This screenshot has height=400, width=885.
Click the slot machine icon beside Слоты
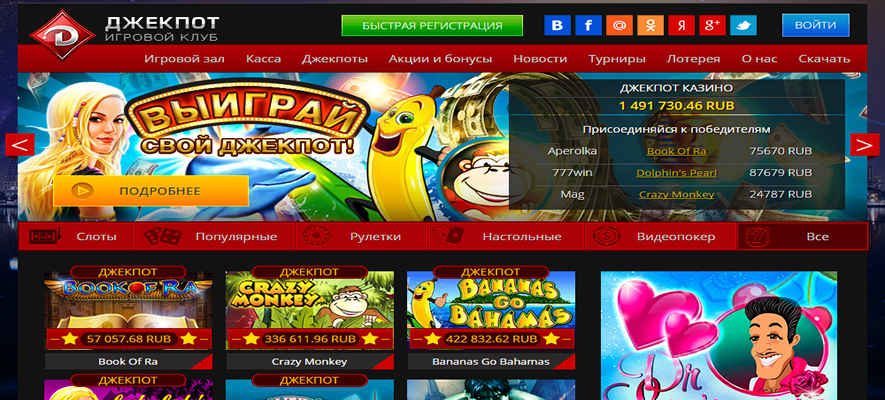pyautogui.click(x=44, y=236)
